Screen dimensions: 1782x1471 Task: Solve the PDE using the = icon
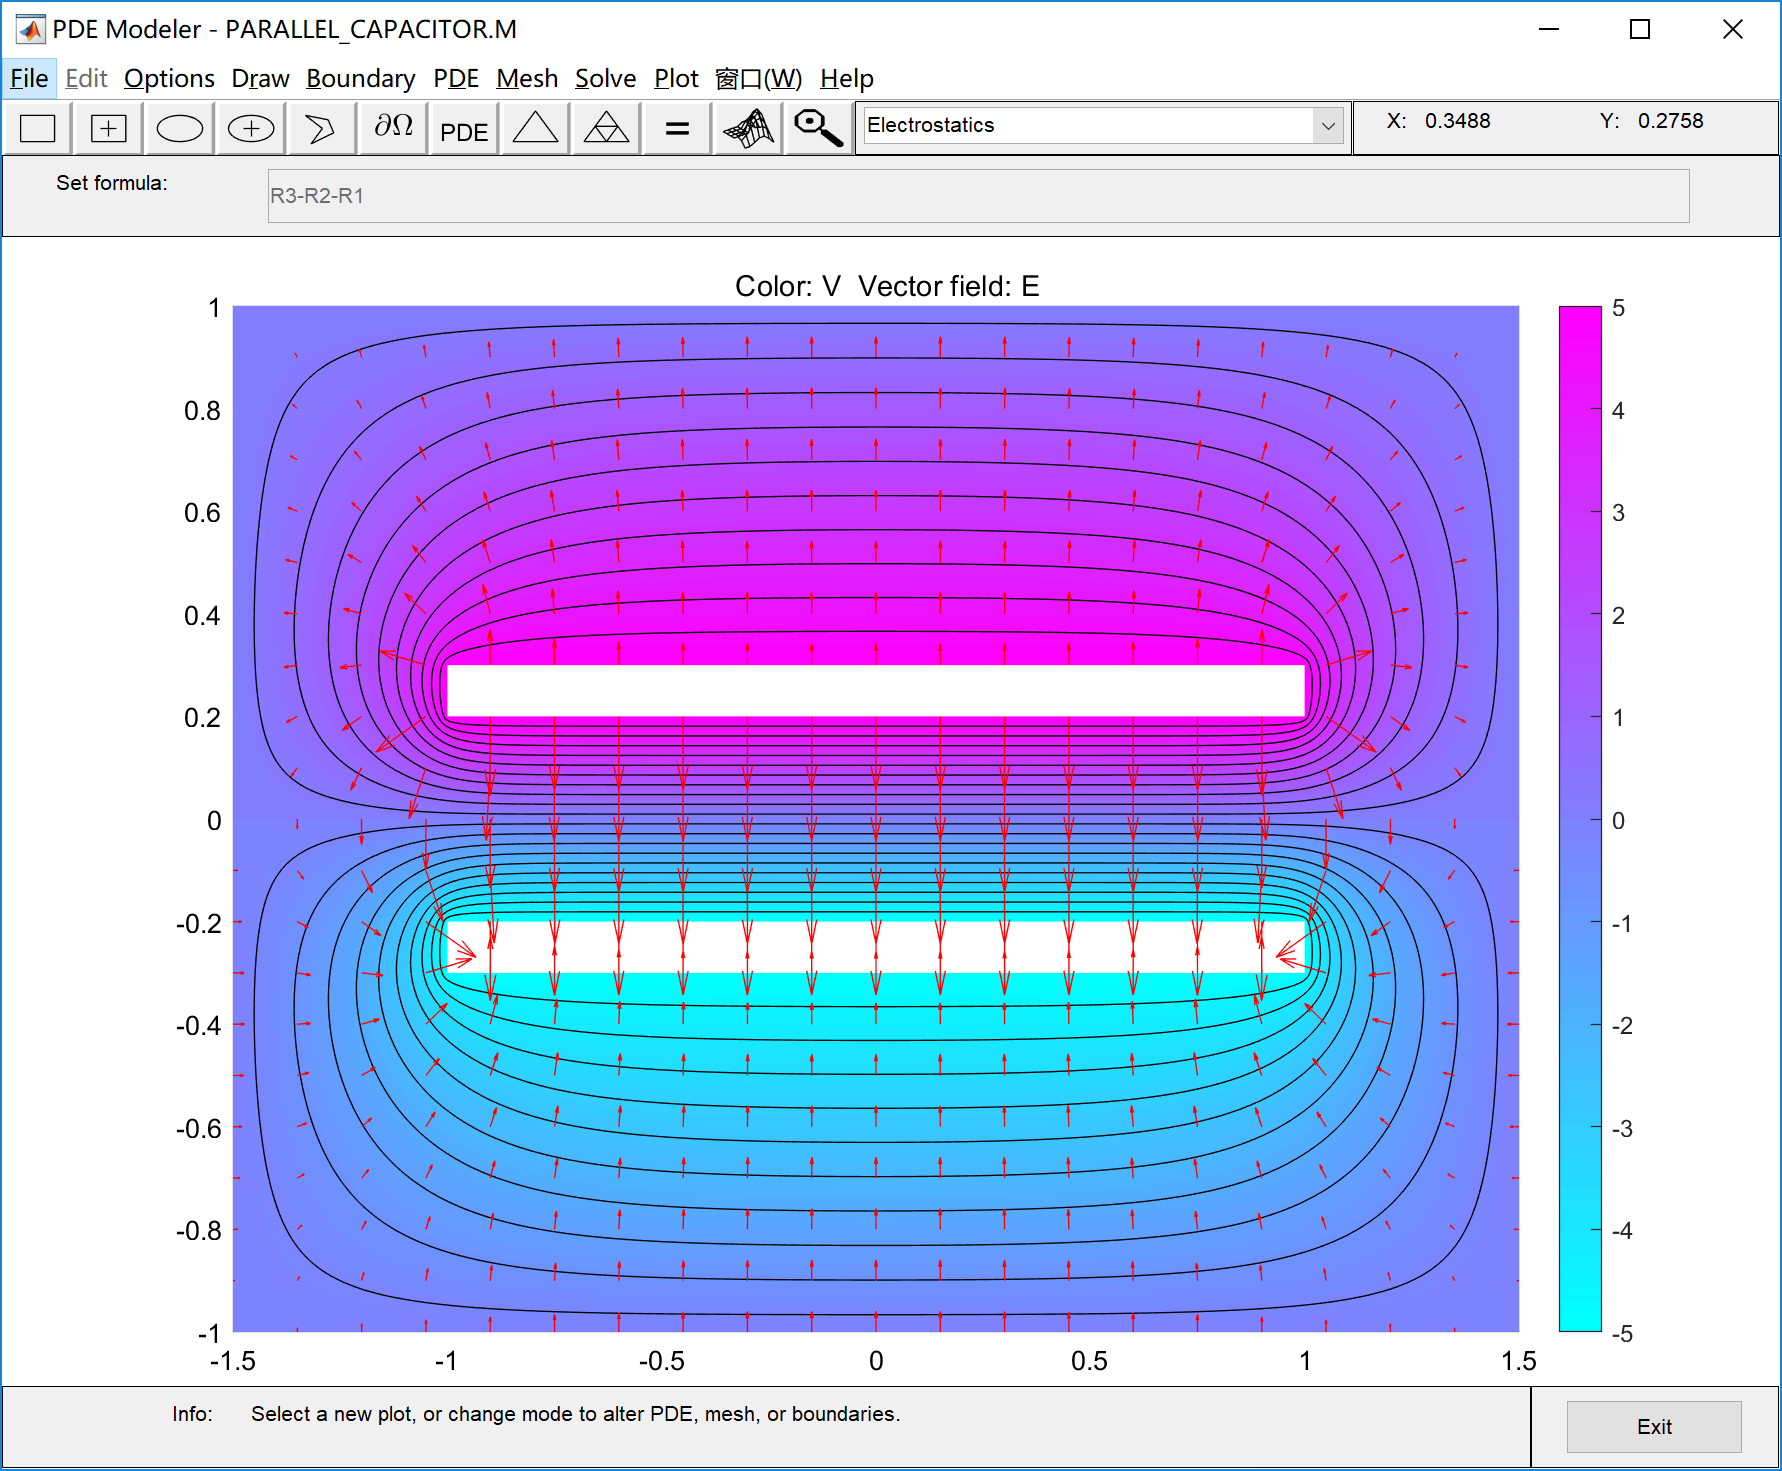click(x=677, y=128)
